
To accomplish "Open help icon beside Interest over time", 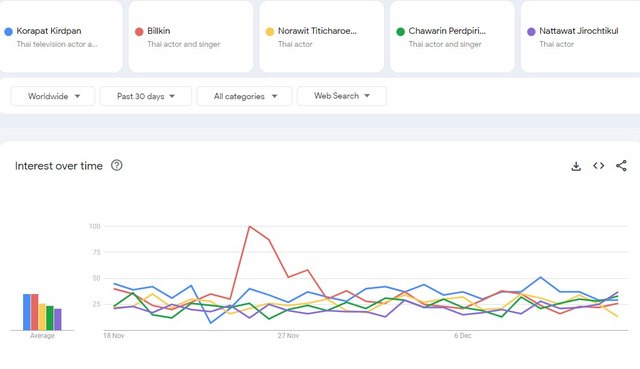I will [x=117, y=165].
